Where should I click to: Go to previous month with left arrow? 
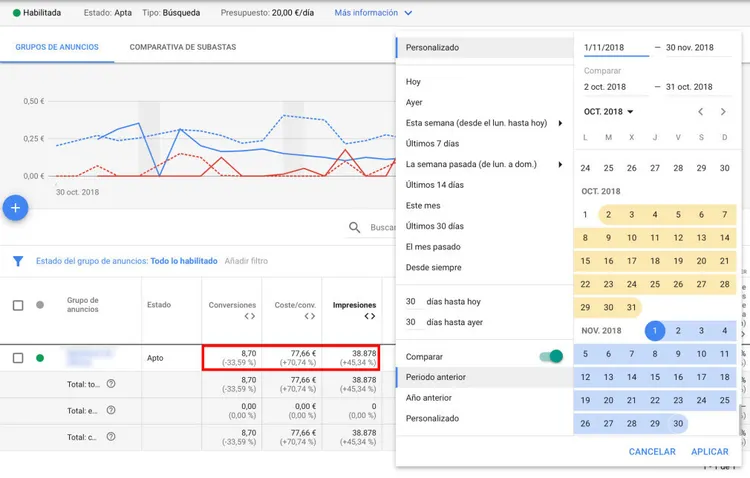coord(700,111)
